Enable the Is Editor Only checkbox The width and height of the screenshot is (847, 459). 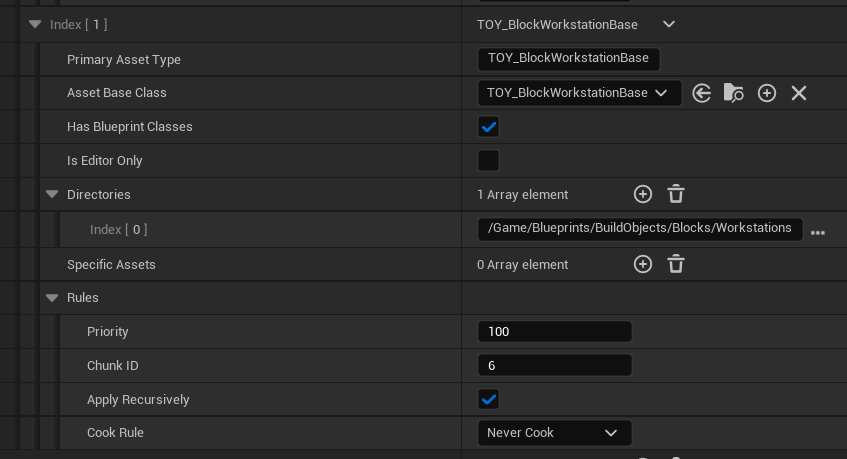(488, 160)
